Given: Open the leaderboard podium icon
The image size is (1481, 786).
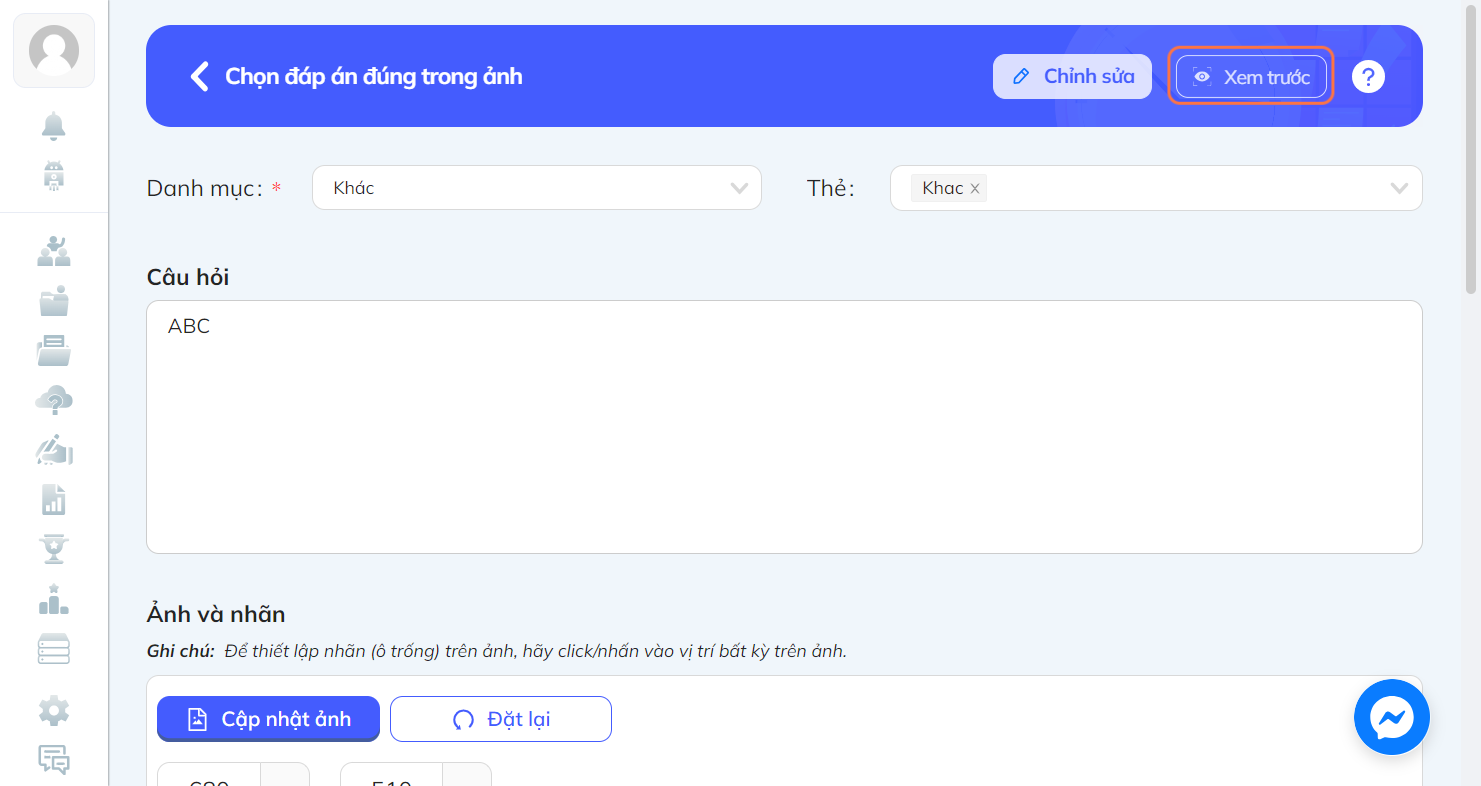Looking at the screenshot, I should click(x=54, y=600).
